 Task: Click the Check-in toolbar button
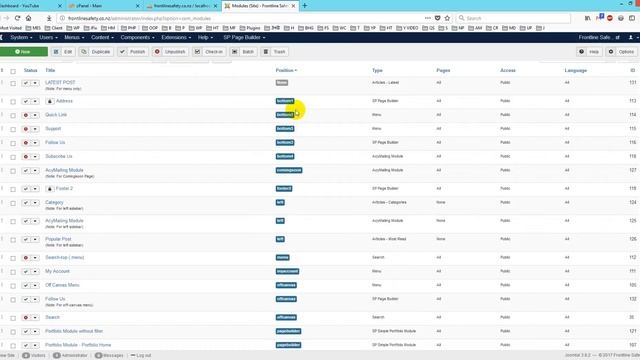209,52
